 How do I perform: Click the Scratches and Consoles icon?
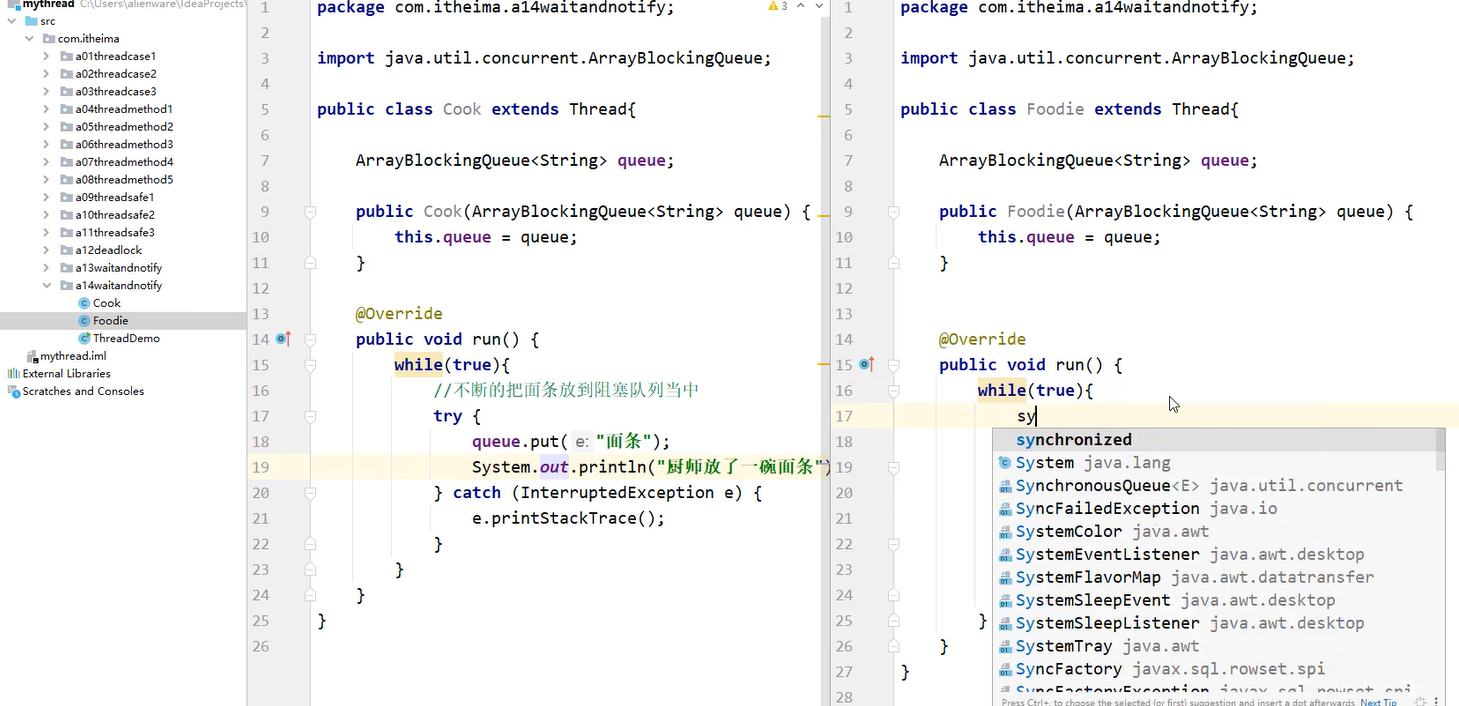(12, 391)
